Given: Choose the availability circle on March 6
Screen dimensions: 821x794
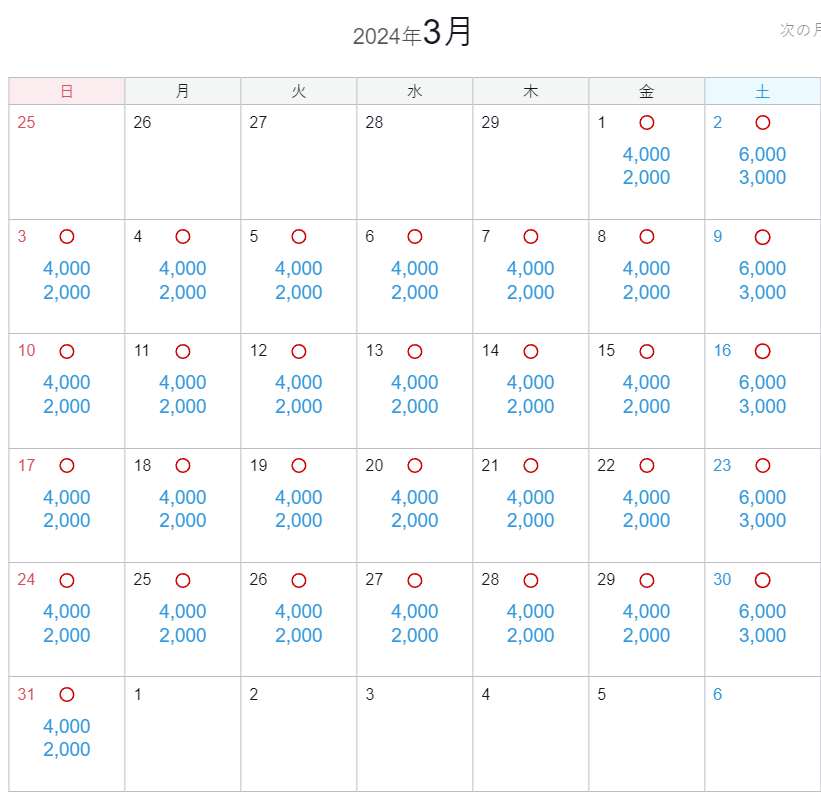Looking at the screenshot, I should [x=415, y=237].
